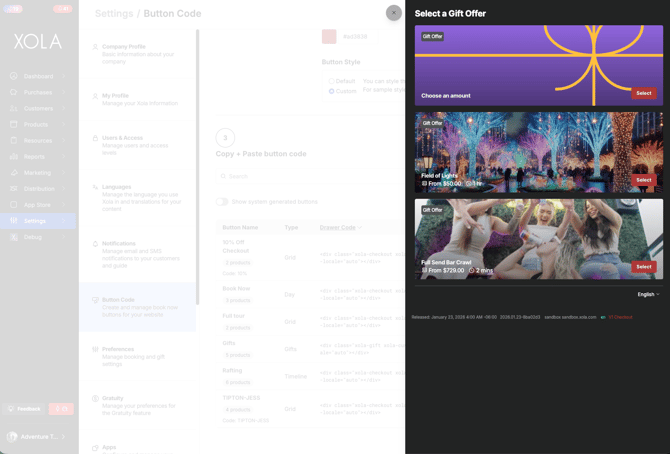Viewport: 670px width, 454px height.
Task: Click the Settings breadcrumb link
Action: tap(114, 14)
